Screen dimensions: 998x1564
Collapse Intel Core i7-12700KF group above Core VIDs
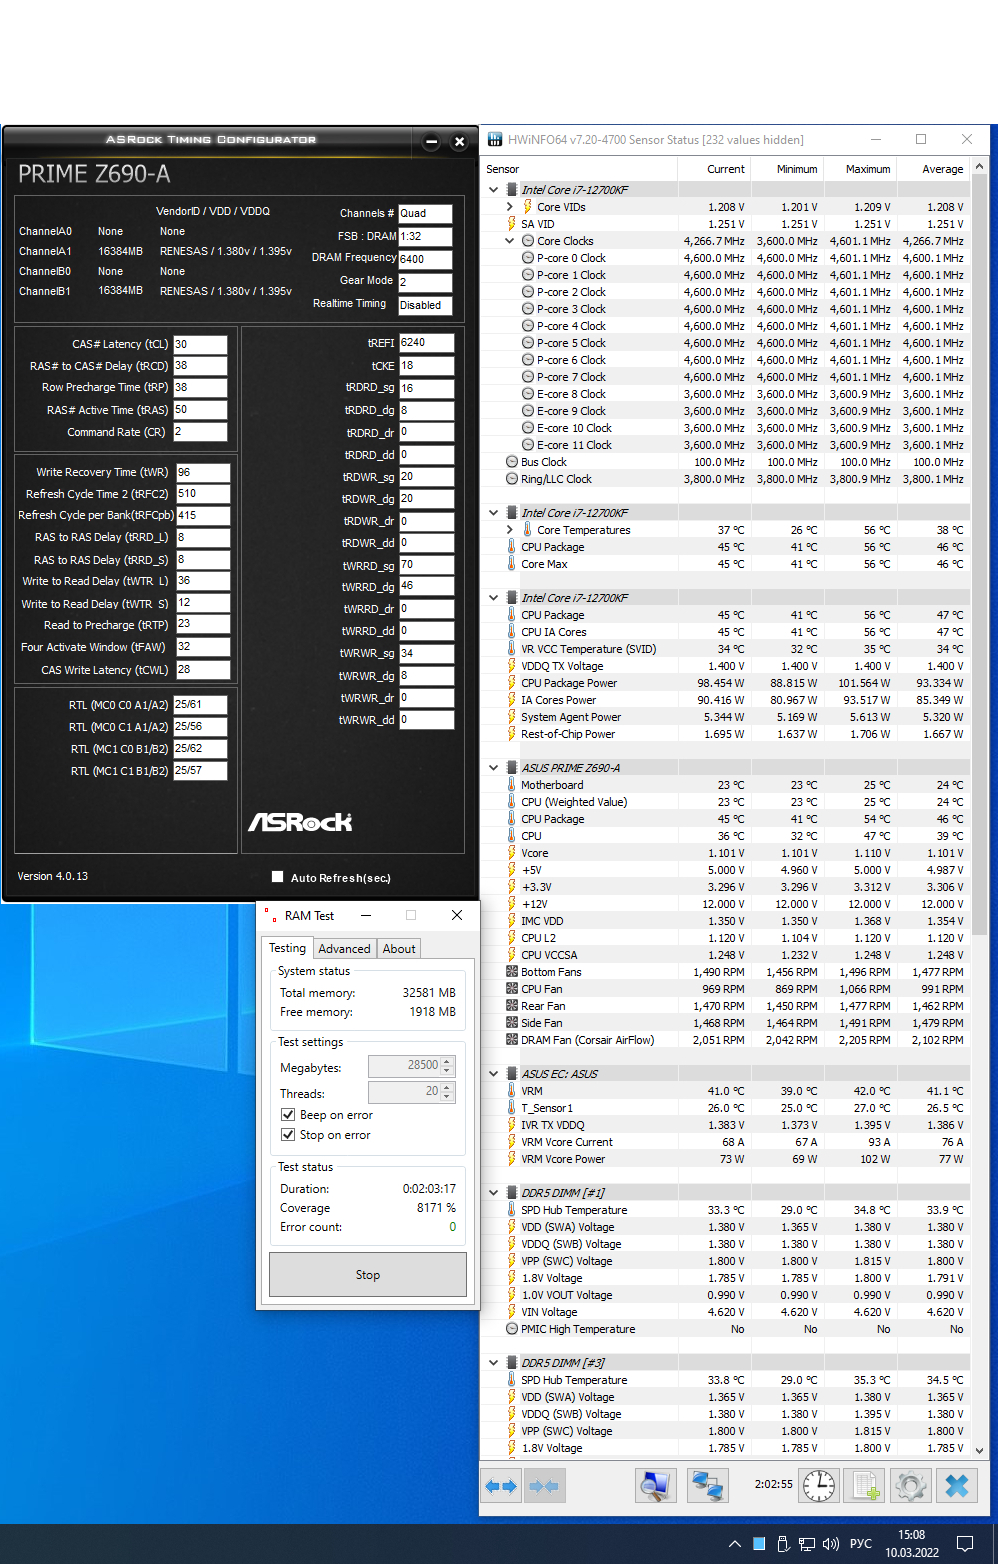tap(494, 190)
